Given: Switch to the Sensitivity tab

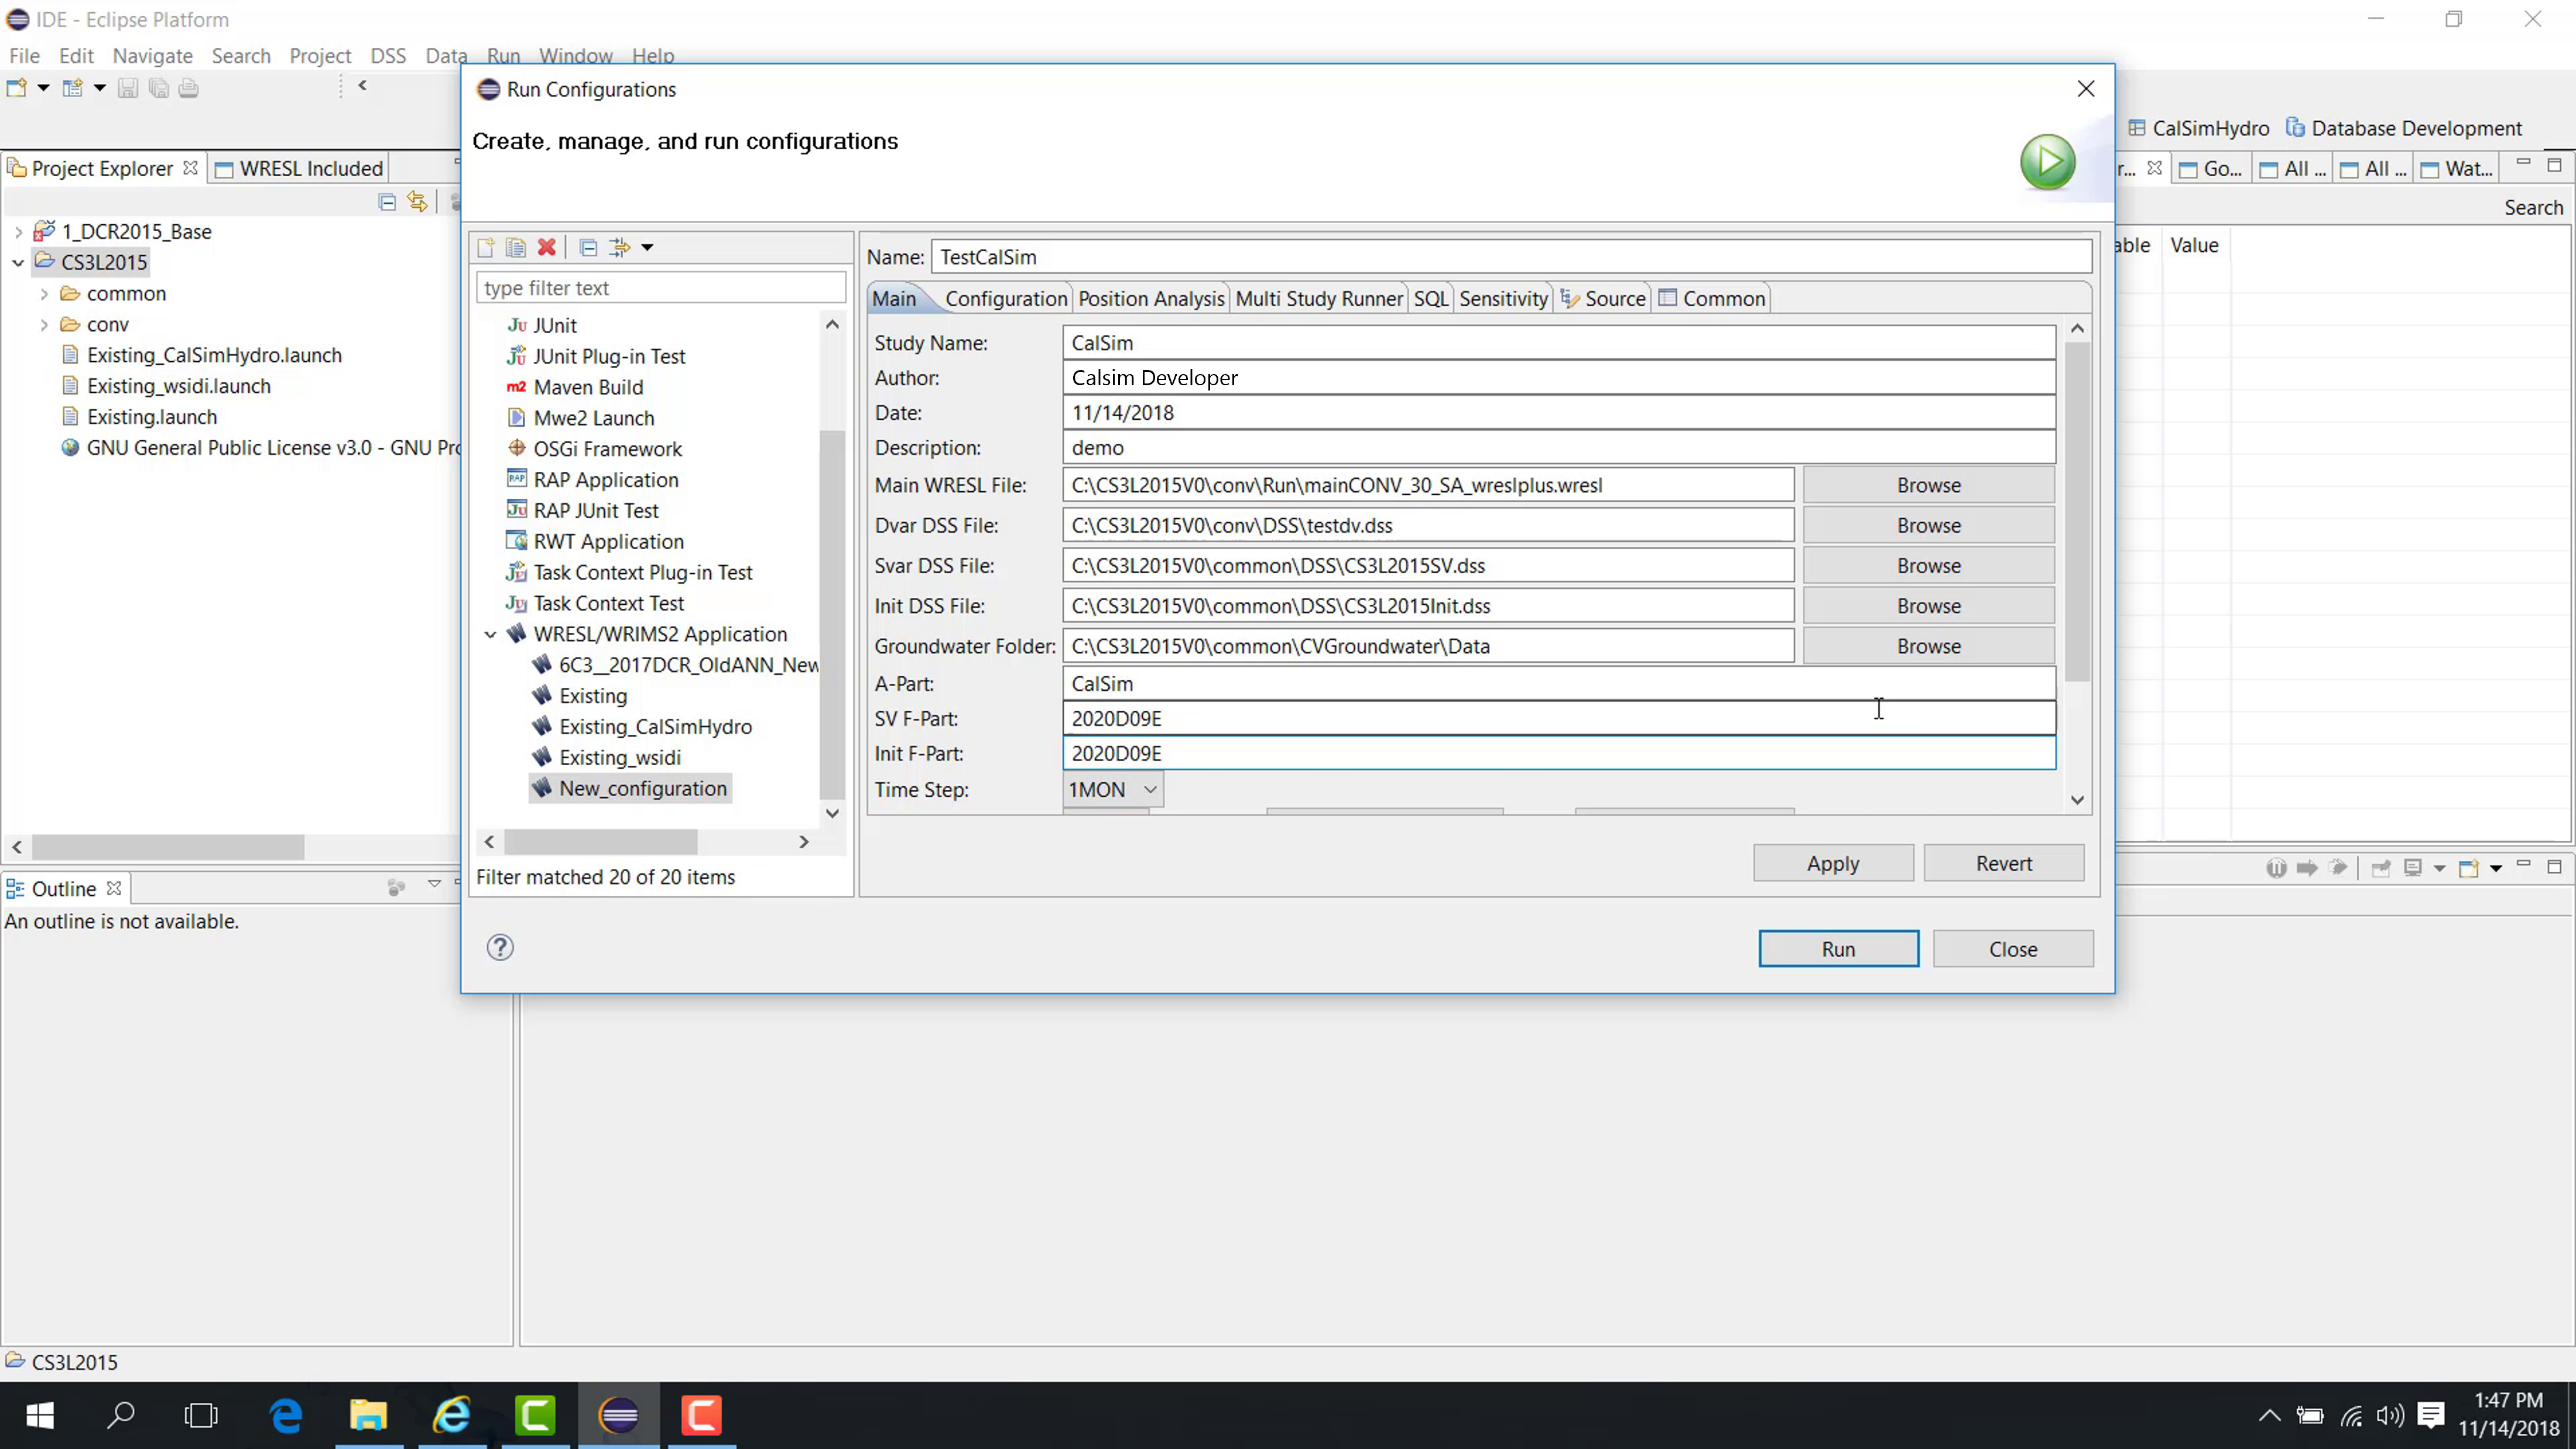Looking at the screenshot, I should click(1503, 299).
